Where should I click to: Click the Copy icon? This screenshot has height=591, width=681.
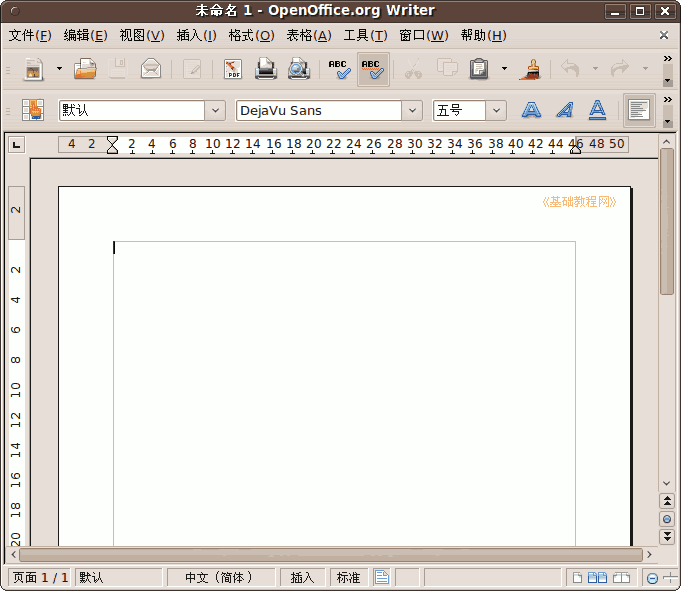click(447, 69)
